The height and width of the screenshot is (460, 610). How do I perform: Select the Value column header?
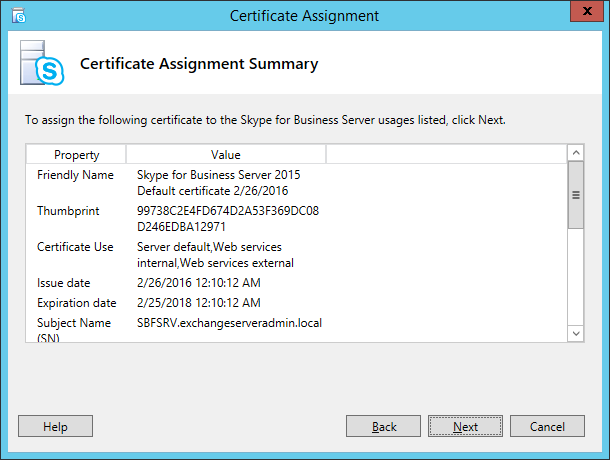(x=226, y=155)
